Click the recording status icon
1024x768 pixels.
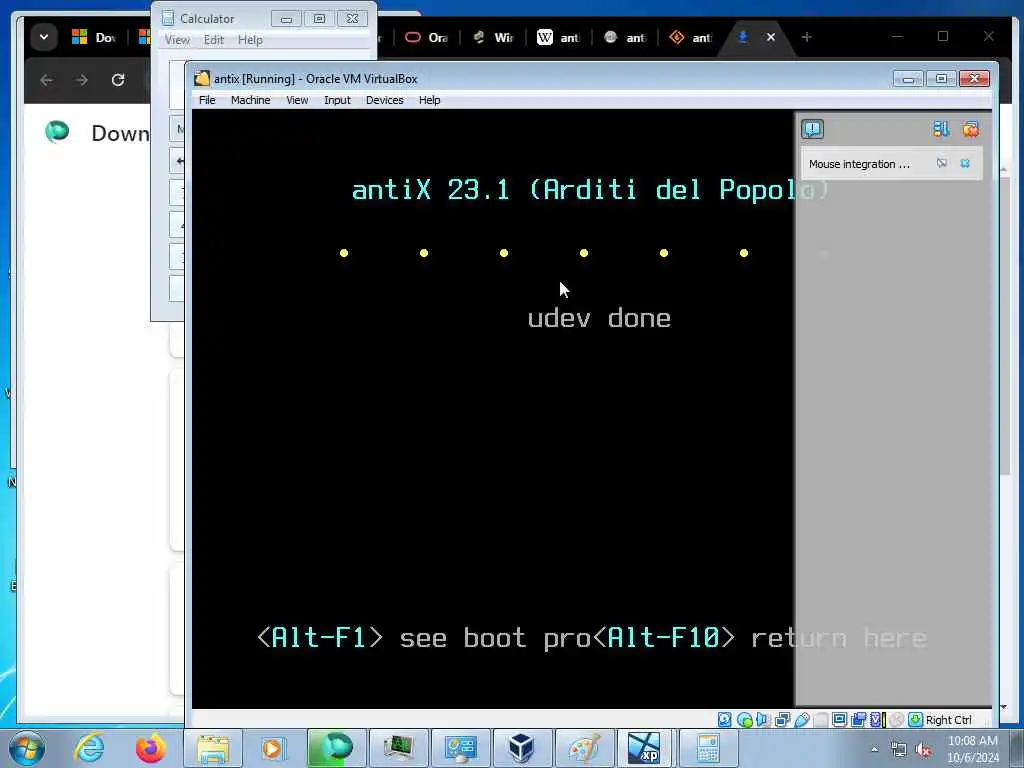858,720
